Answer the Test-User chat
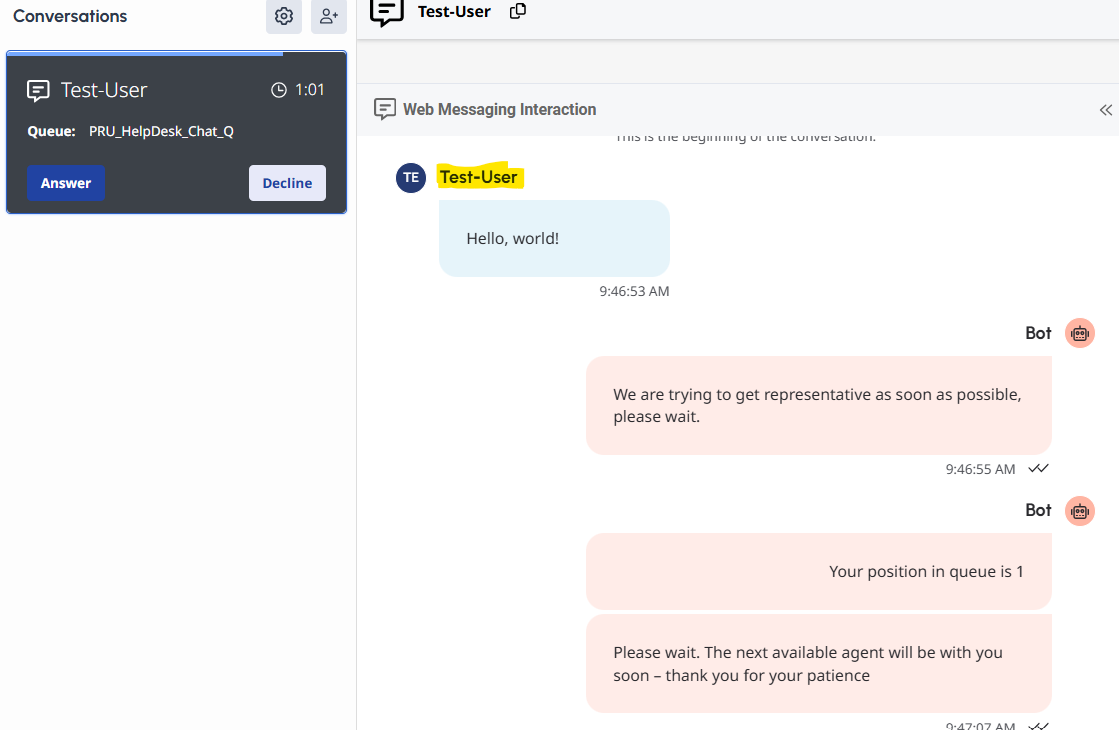The height and width of the screenshot is (730, 1119). click(66, 183)
